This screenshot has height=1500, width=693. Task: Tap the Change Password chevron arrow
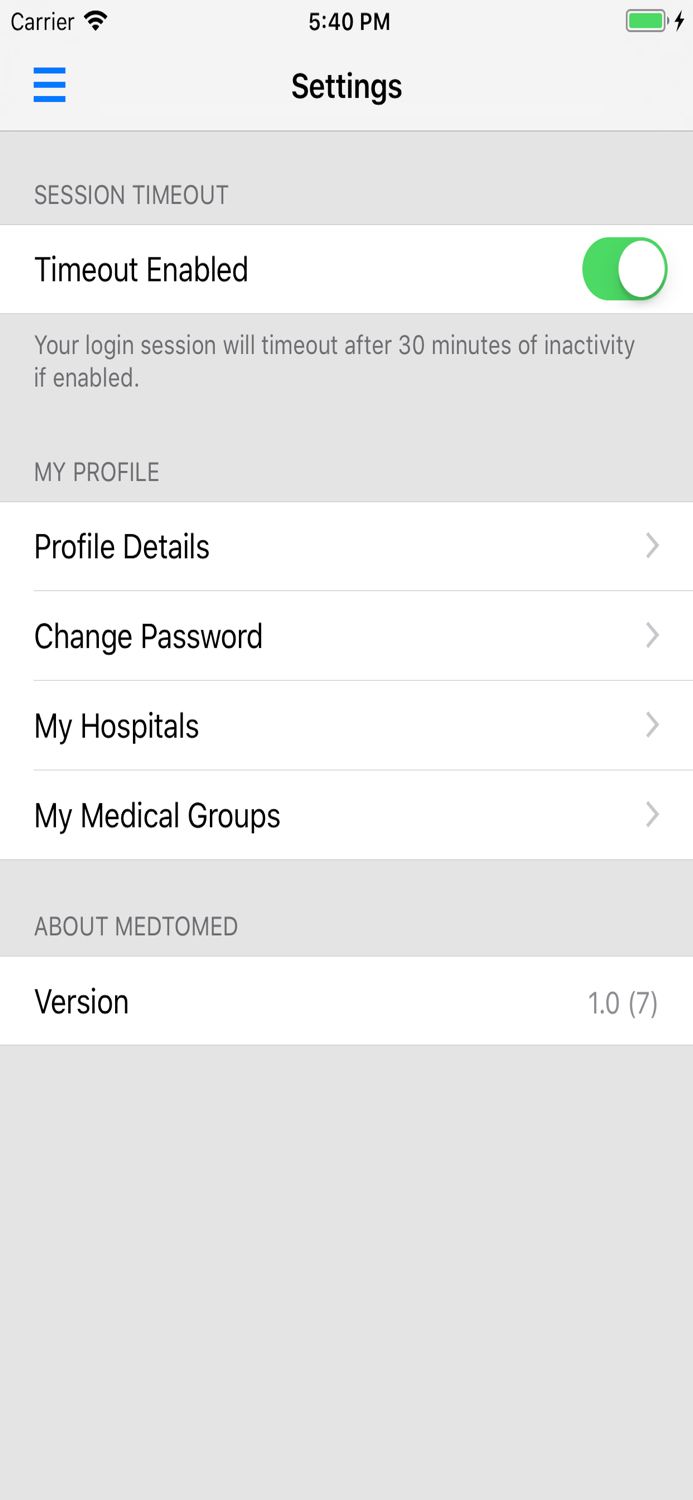652,636
